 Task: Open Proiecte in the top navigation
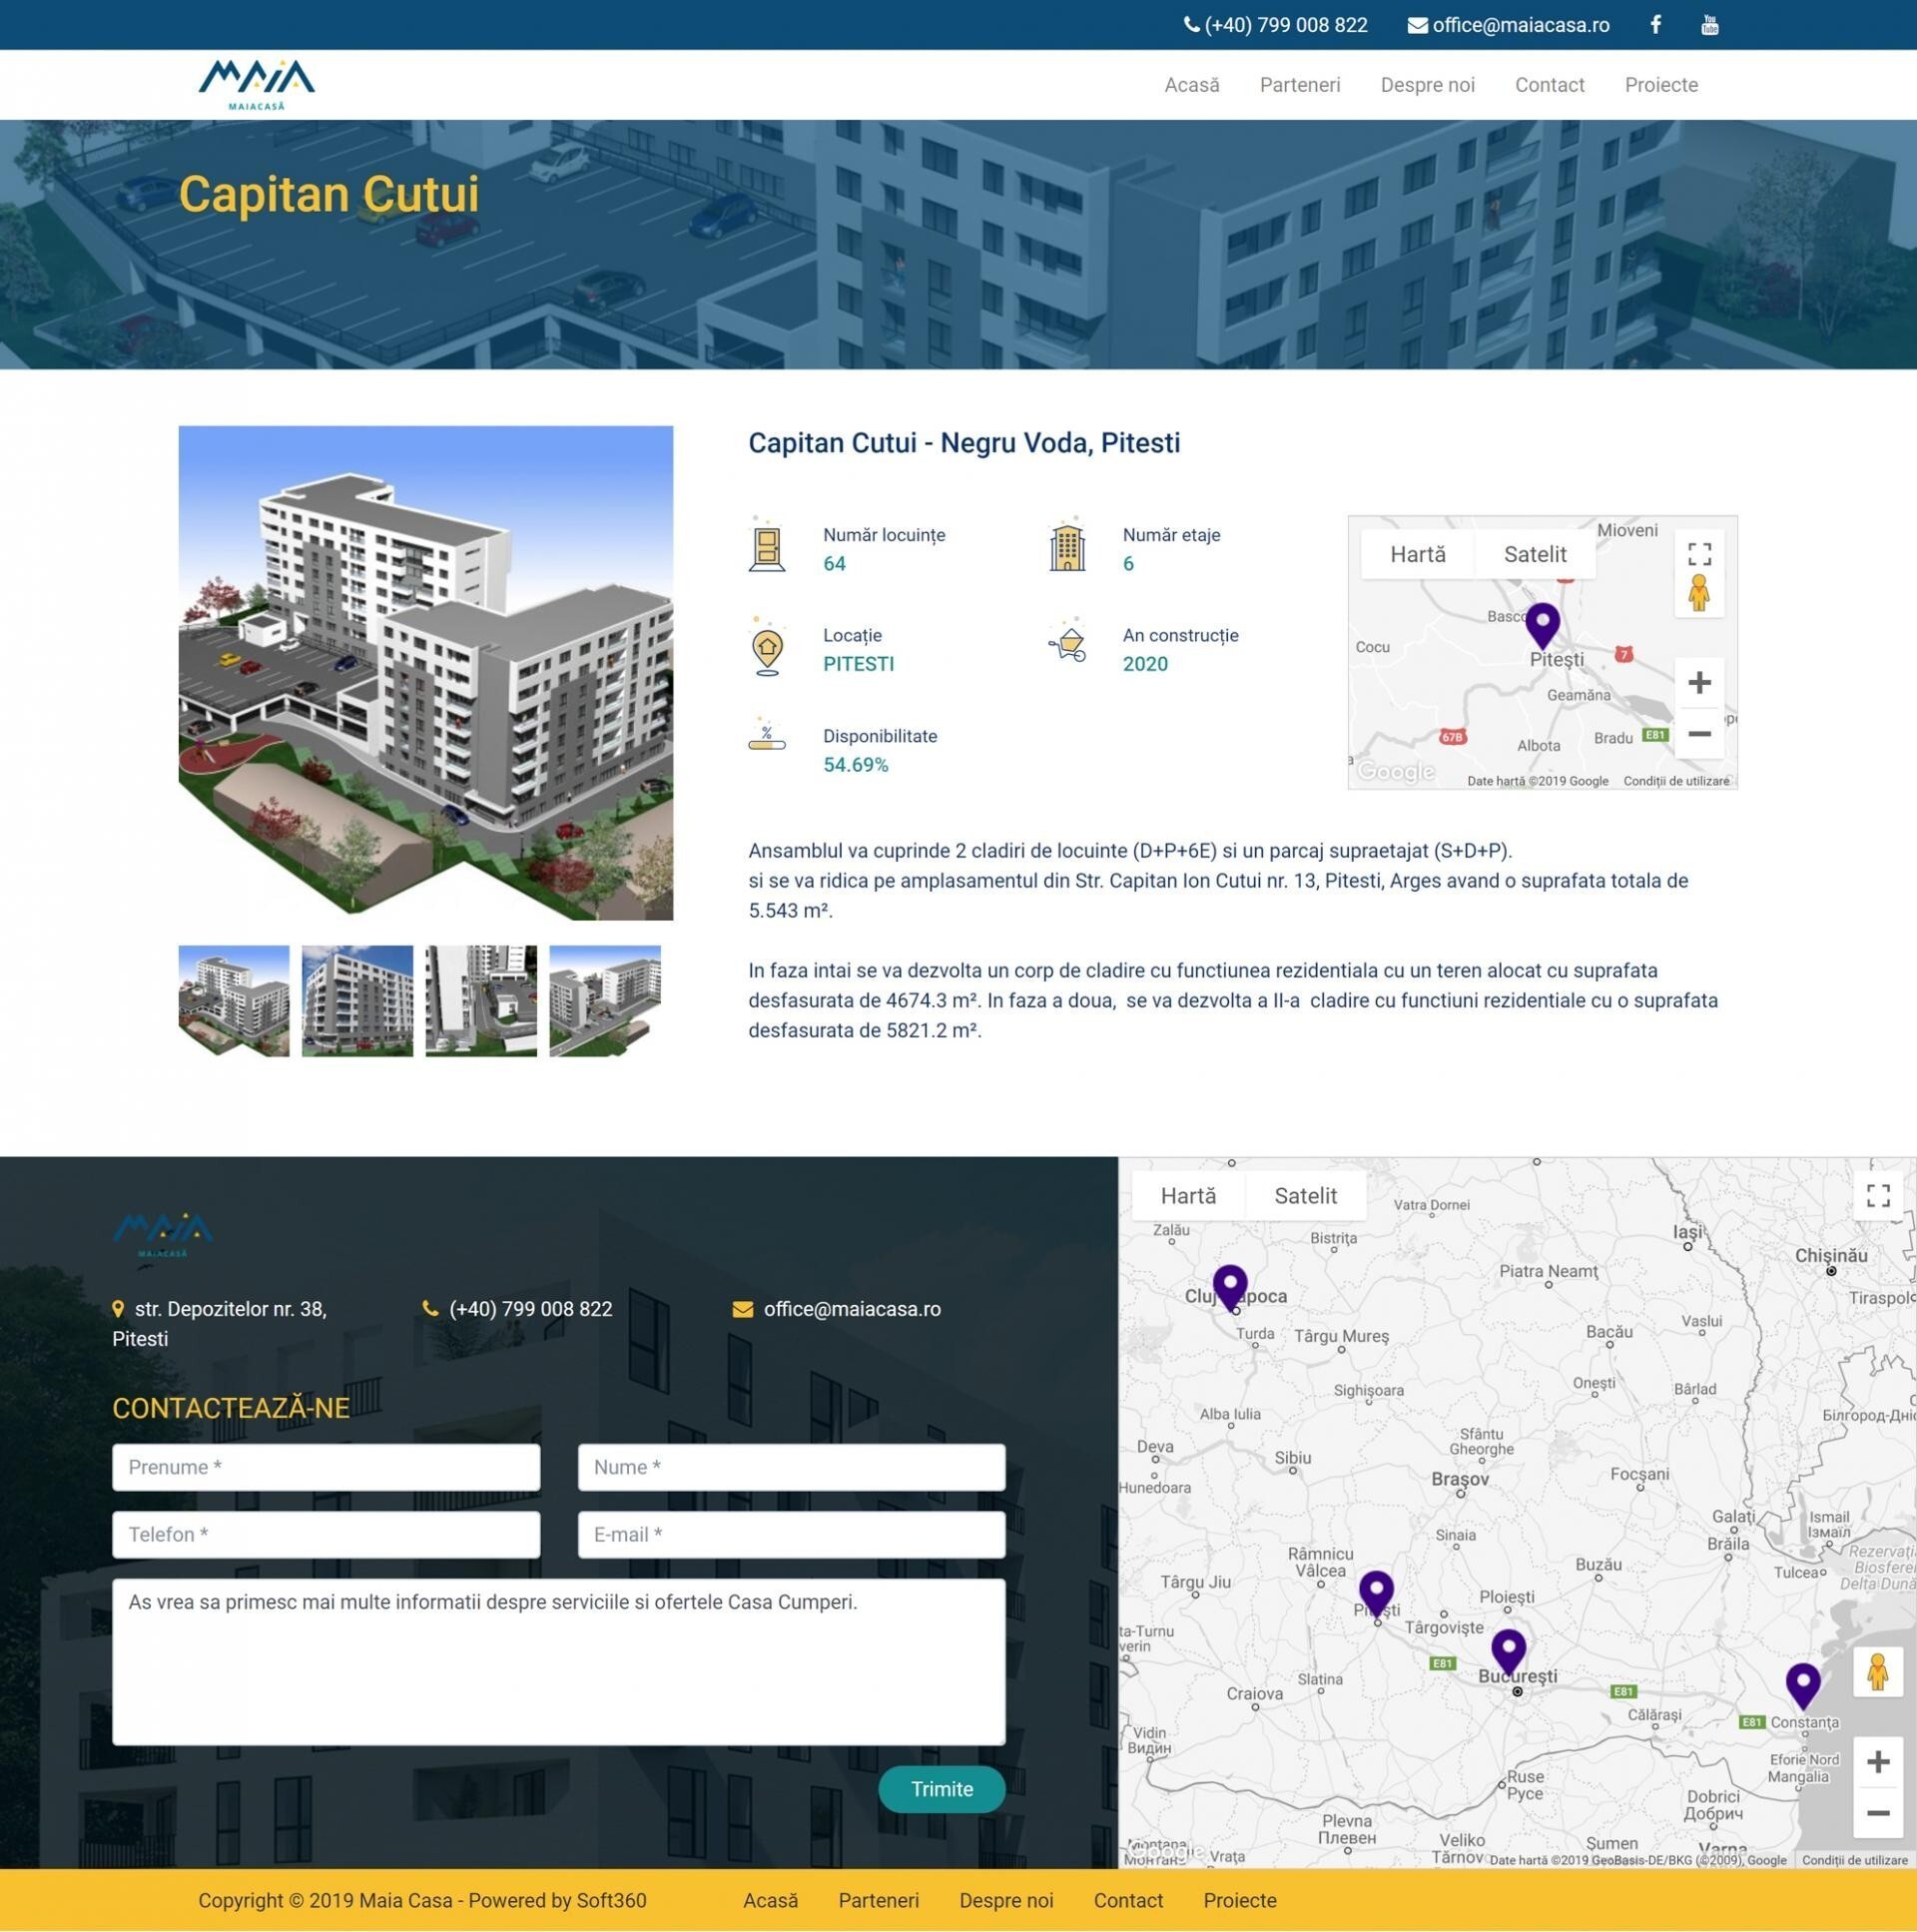click(x=1661, y=85)
